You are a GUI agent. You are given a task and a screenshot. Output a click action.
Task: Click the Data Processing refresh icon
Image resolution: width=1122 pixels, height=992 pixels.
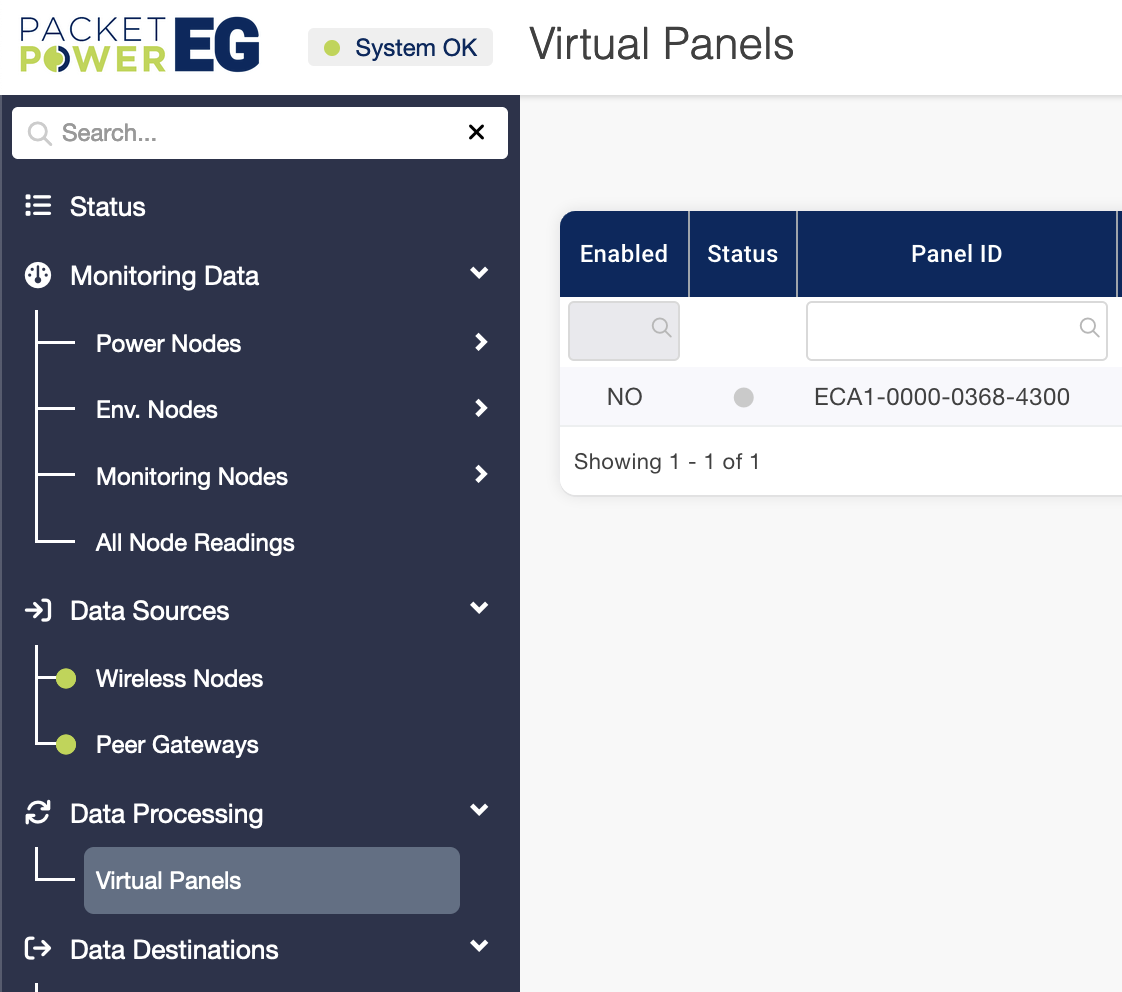[38, 813]
